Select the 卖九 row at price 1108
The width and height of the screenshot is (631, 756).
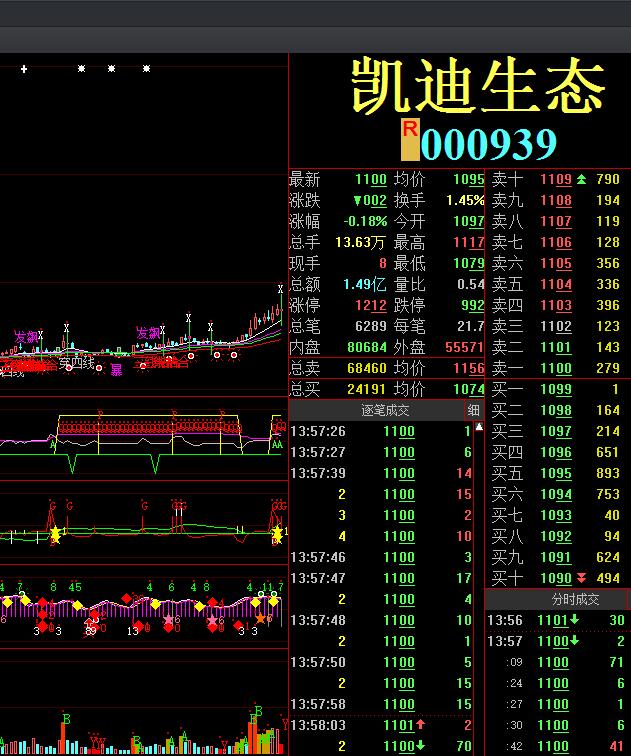(556, 201)
